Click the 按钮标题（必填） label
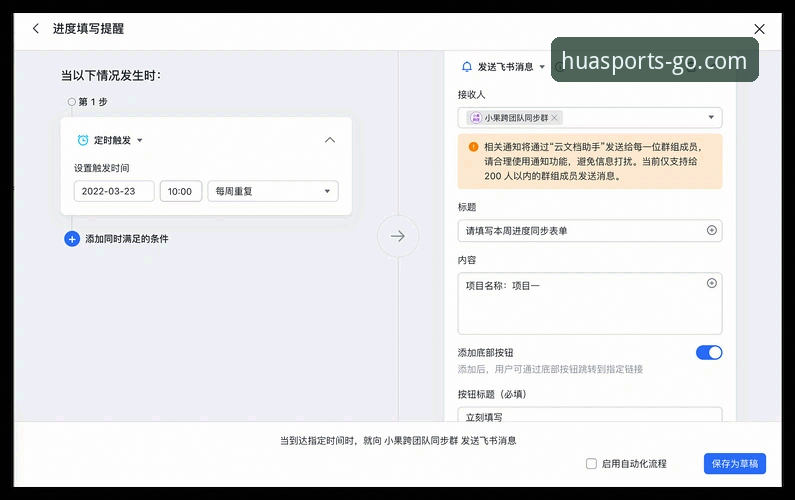This screenshot has height=500, width=795. click(492, 394)
